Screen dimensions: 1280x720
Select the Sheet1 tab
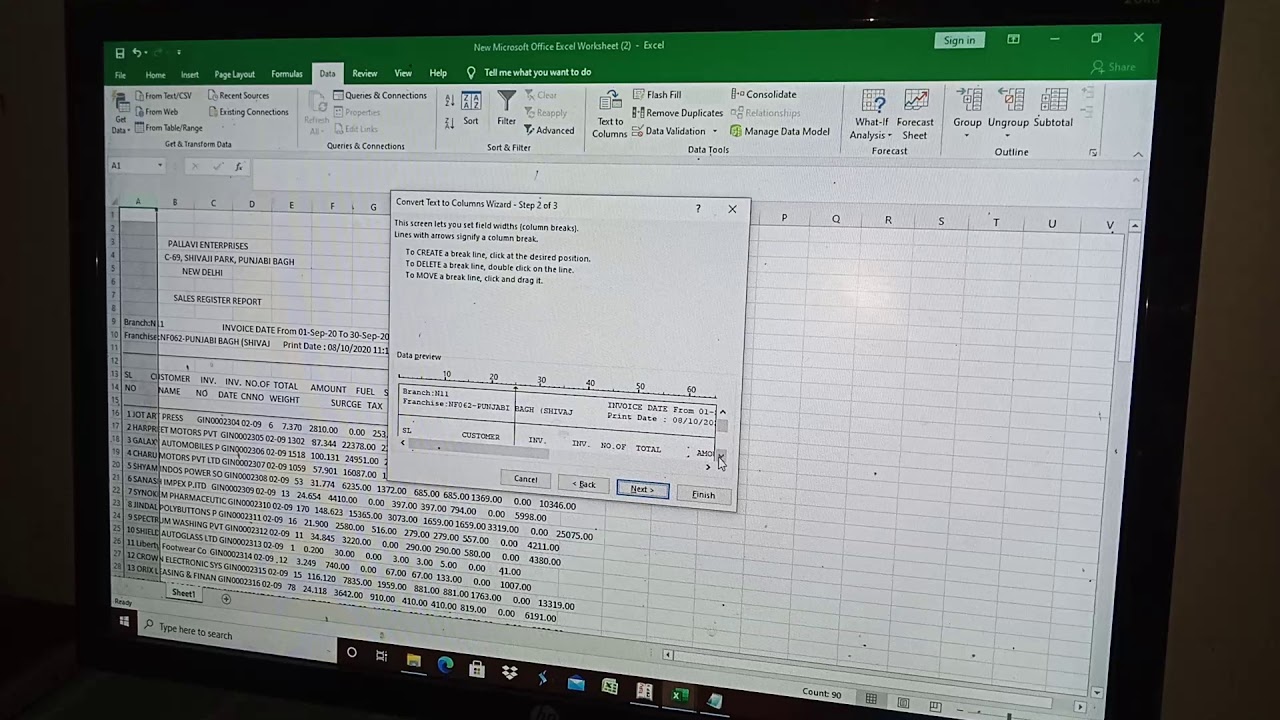[183, 594]
